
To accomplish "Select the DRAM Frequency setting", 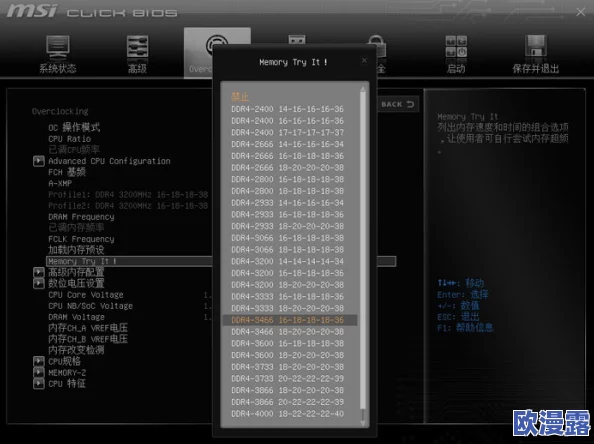I will point(81,217).
